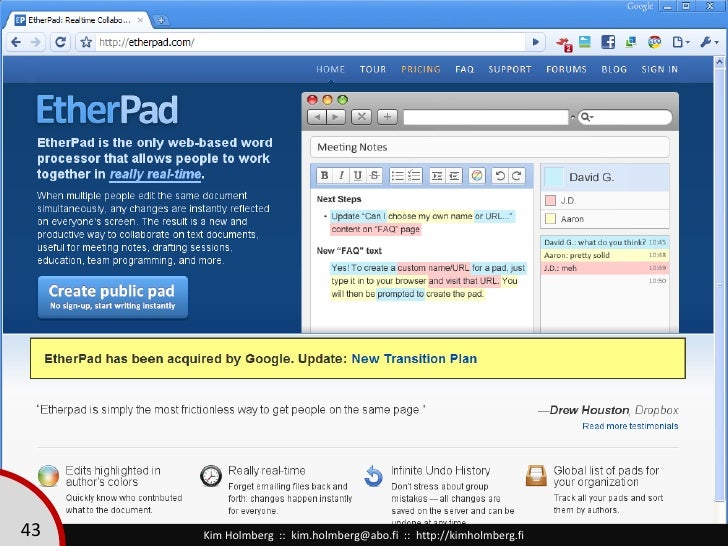The image size is (728, 546).
Task: Close the EtherPad browser tab
Action: point(140,20)
